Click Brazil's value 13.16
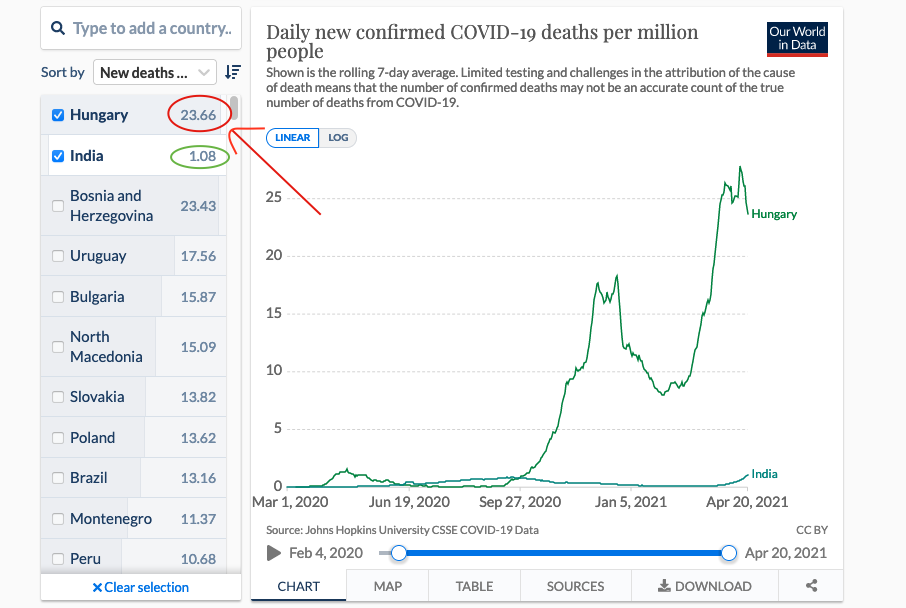Screen dimensions: 906x608 coord(198,478)
